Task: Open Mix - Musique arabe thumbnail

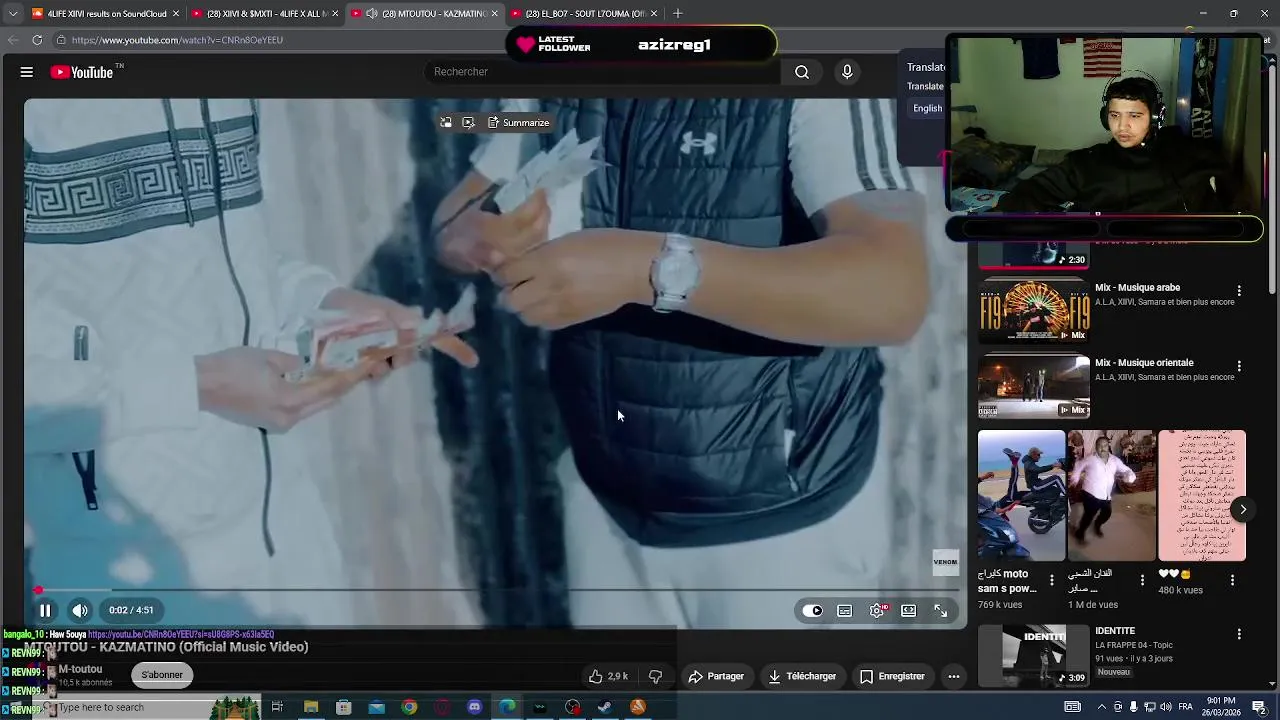Action: point(1034,310)
